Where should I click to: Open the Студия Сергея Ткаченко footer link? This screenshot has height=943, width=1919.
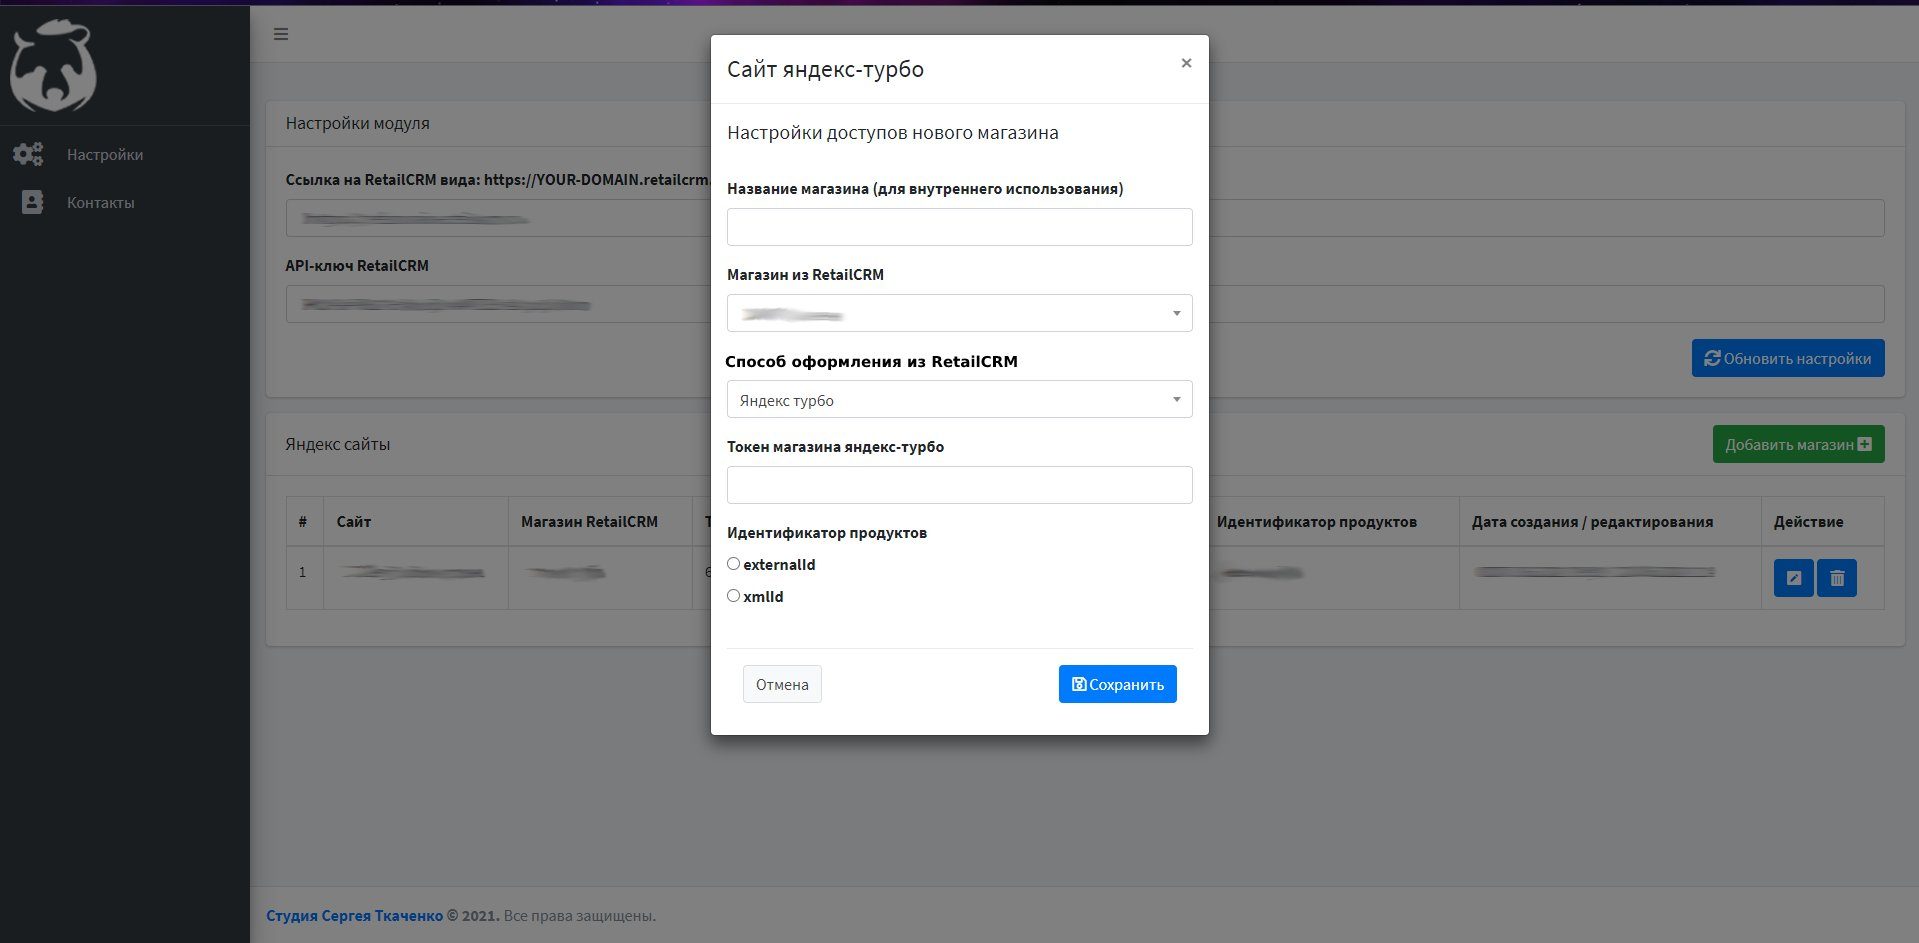354,916
